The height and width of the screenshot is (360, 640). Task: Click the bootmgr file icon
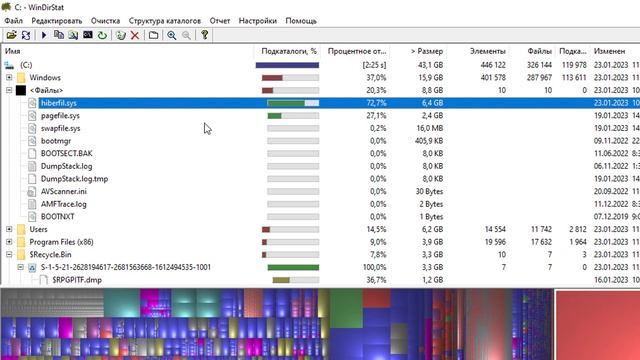point(32,141)
